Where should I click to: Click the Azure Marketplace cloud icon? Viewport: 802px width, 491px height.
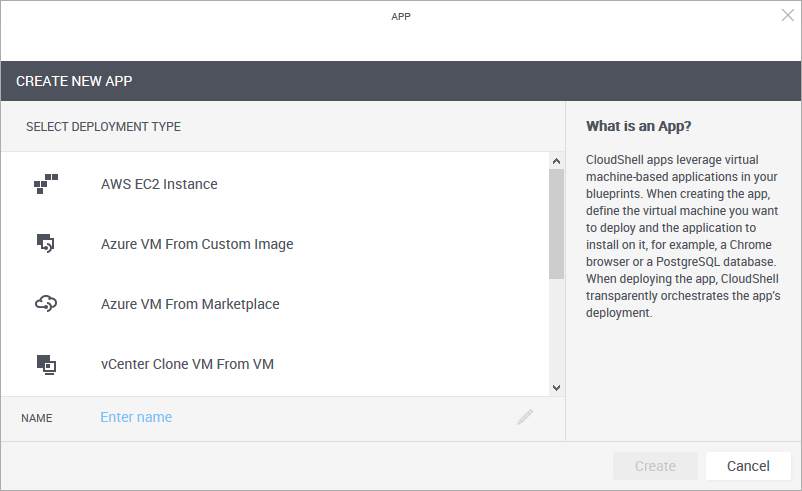(x=46, y=304)
